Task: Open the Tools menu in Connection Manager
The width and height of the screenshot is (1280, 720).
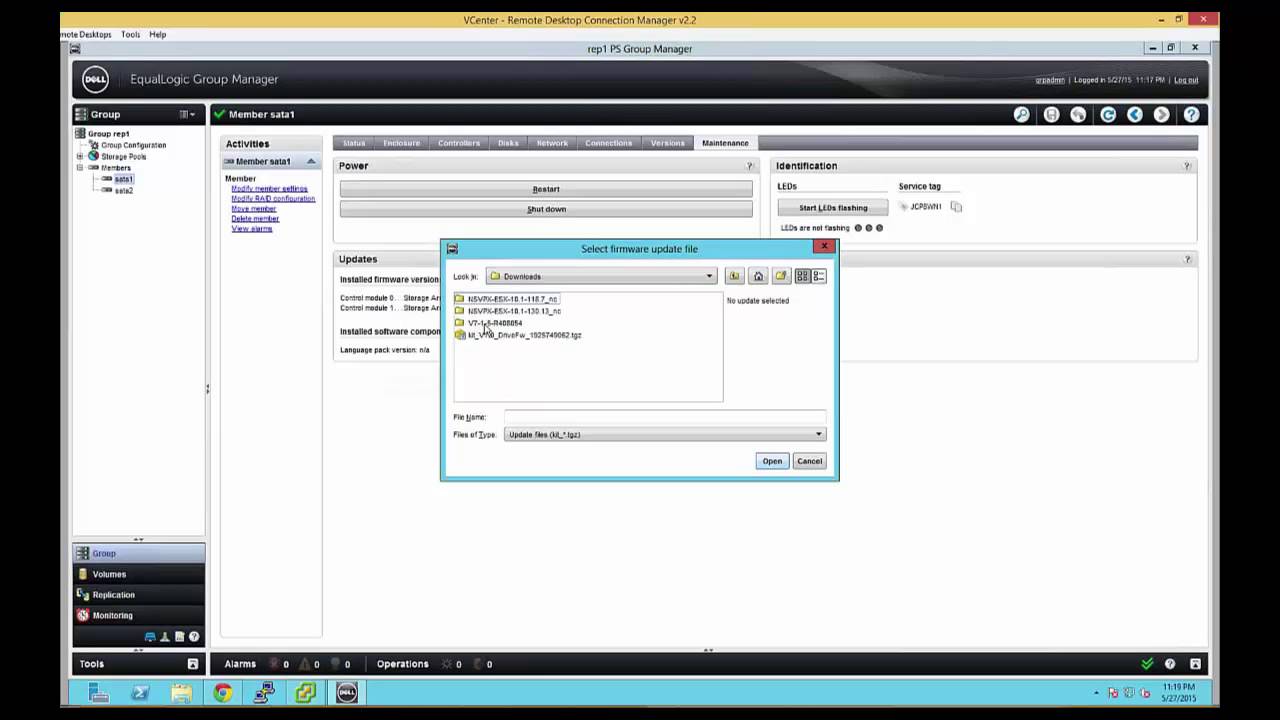Action: 130,34
